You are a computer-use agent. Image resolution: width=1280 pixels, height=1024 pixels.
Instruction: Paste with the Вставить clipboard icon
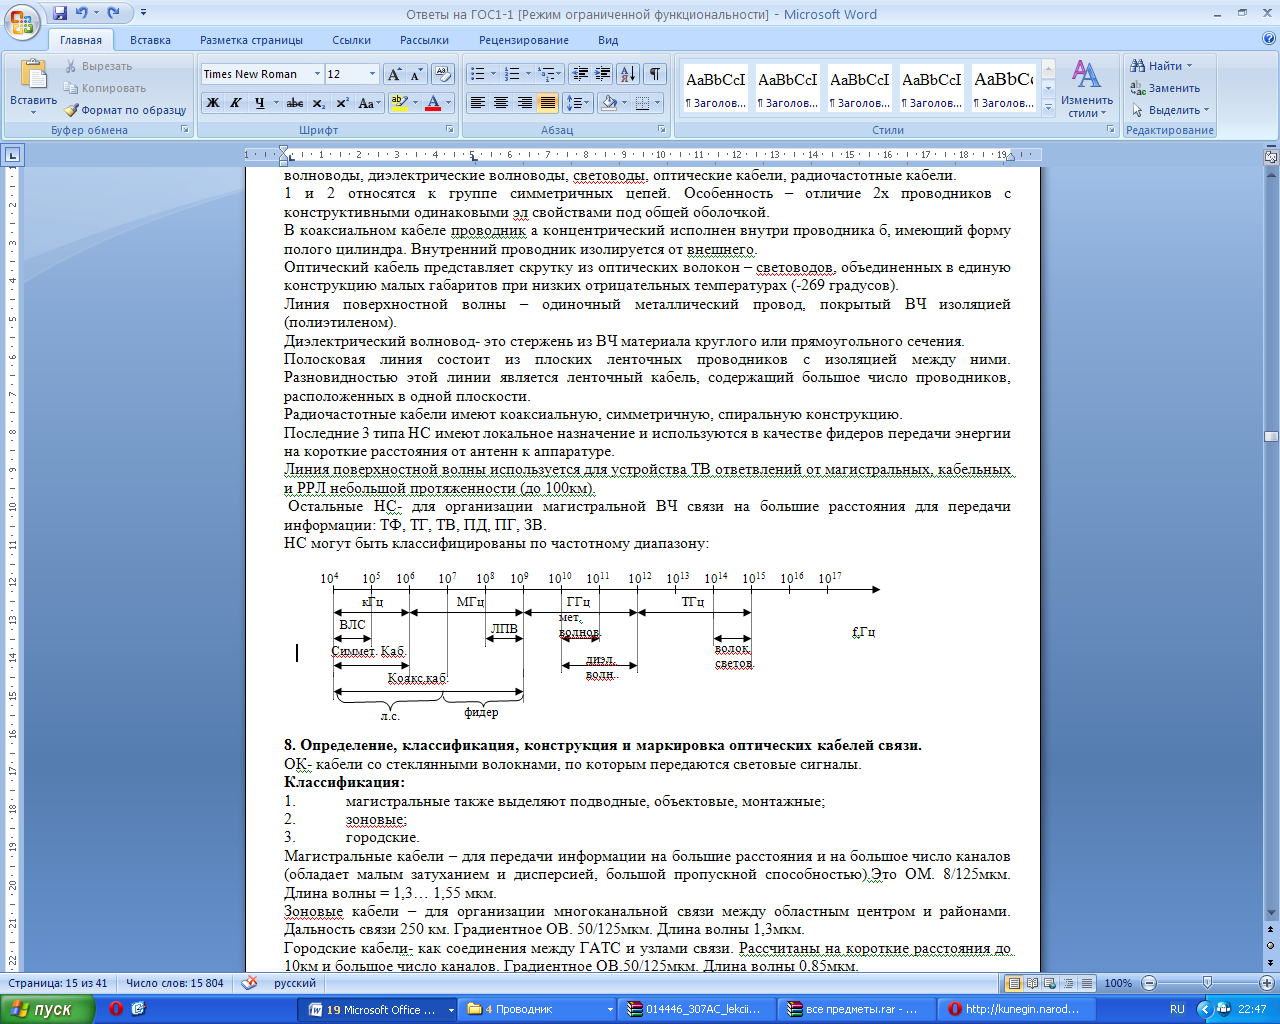pos(33,76)
